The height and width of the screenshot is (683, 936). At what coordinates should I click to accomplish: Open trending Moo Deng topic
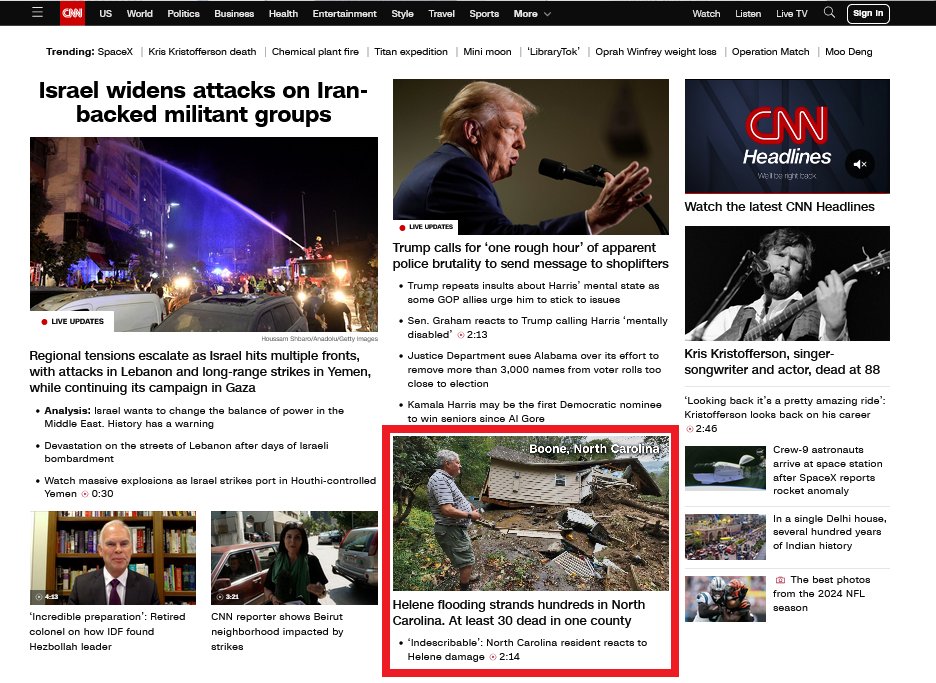pos(848,52)
